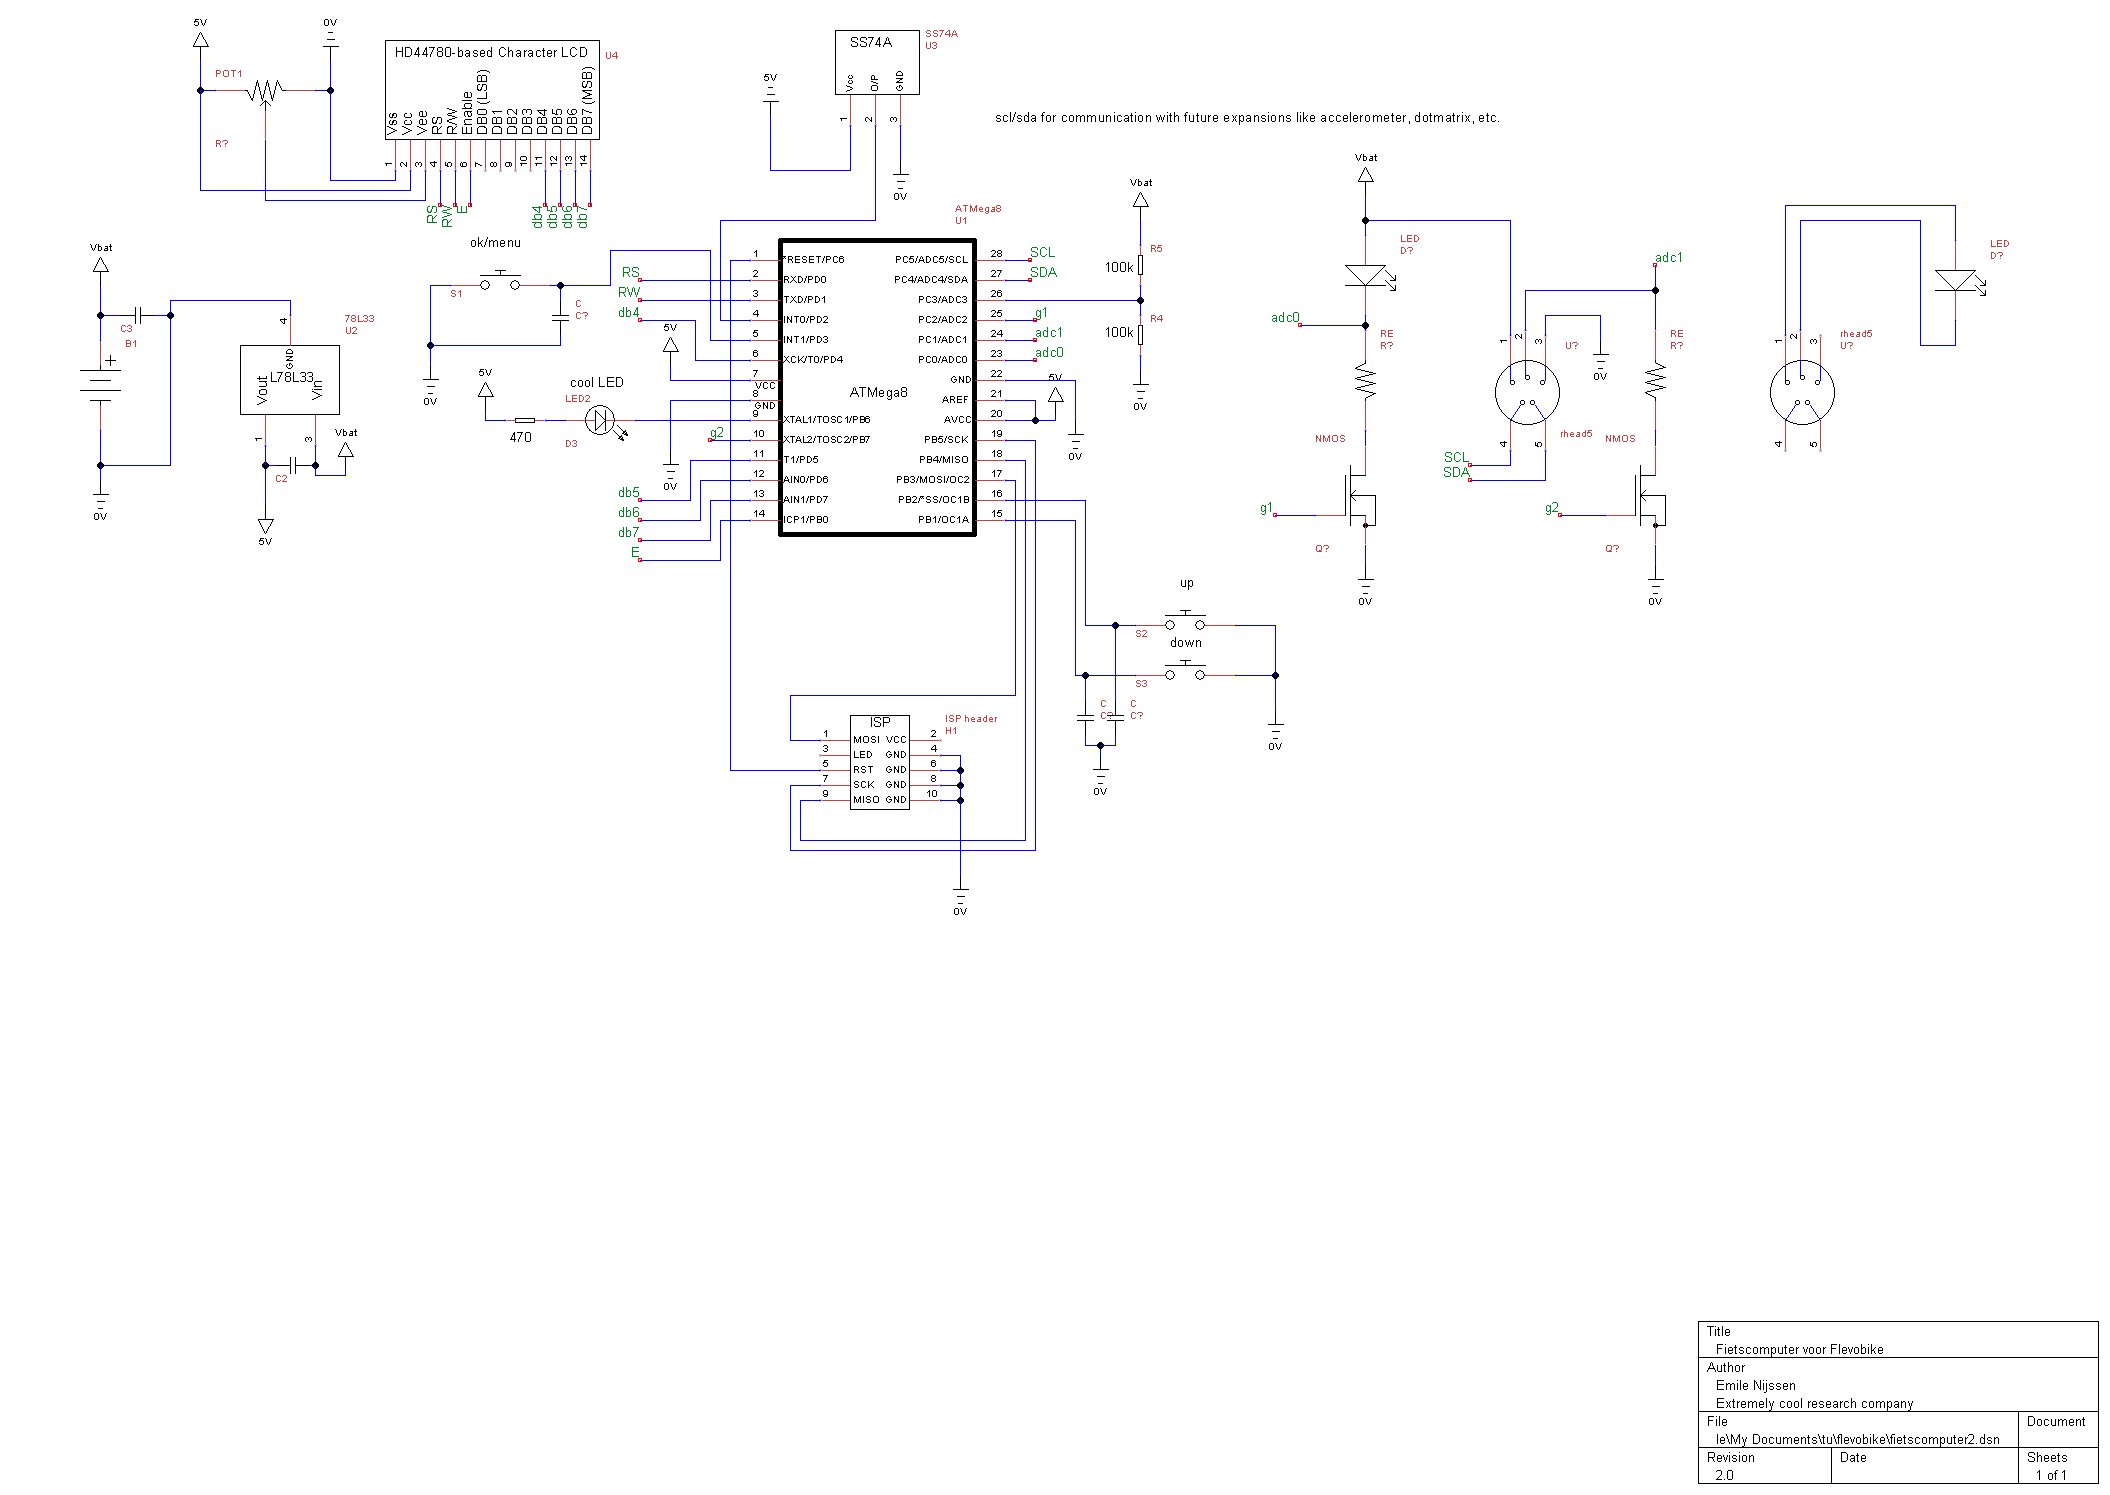This screenshot has width=2110, height=1495.
Task: Select the POT1 potentiometer symbol
Action: pyautogui.click(x=265, y=91)
